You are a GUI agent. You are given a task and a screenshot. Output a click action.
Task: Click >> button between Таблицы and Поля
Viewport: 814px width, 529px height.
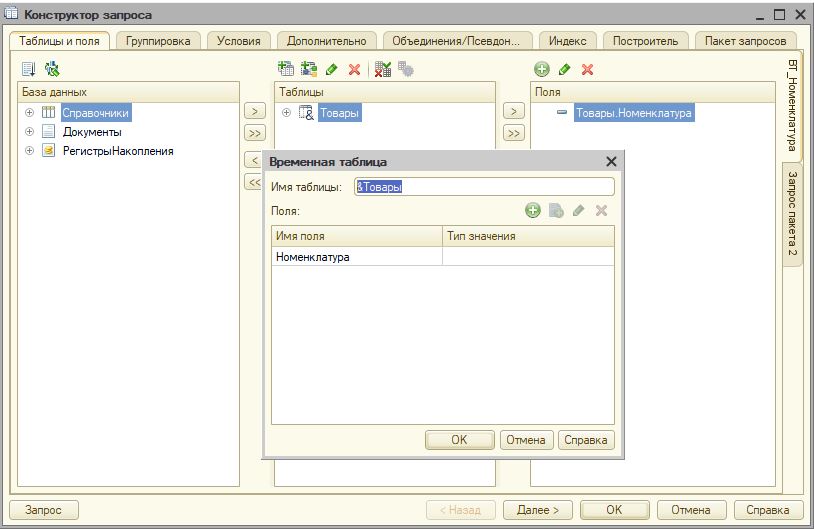[513, 133]
